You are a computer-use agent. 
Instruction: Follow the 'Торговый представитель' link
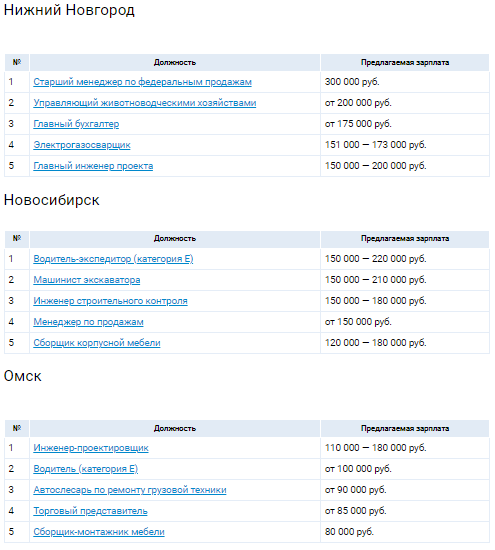[90, 511]
